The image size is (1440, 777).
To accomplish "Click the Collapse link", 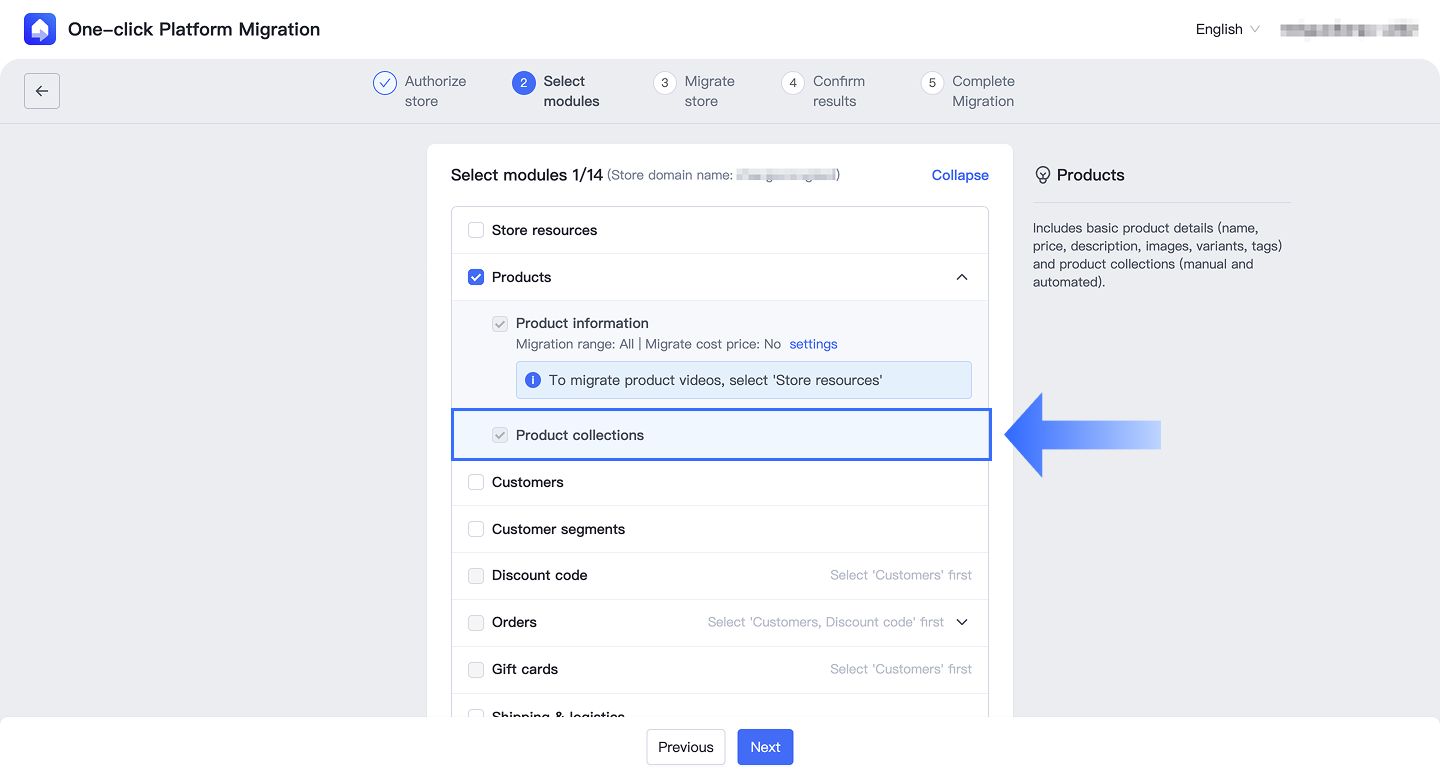I will tap(960, 175).
